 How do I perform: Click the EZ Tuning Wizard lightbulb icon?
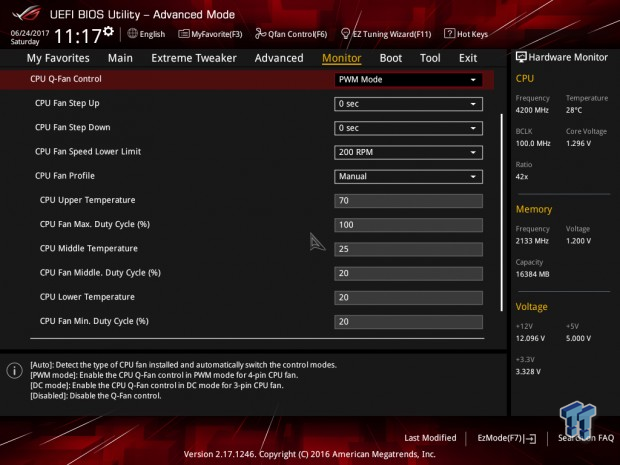coord(345,34)
